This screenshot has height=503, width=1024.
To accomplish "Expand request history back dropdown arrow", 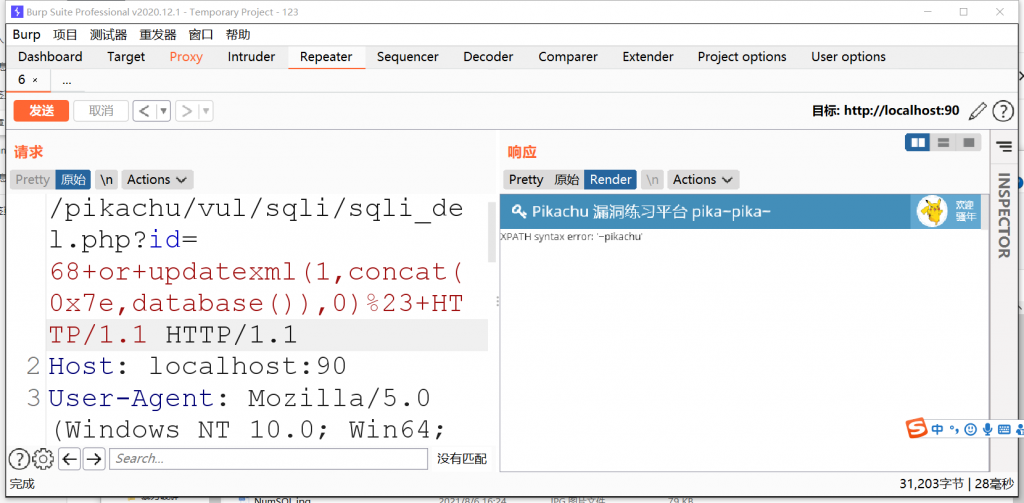I will (x=163, y=111).
